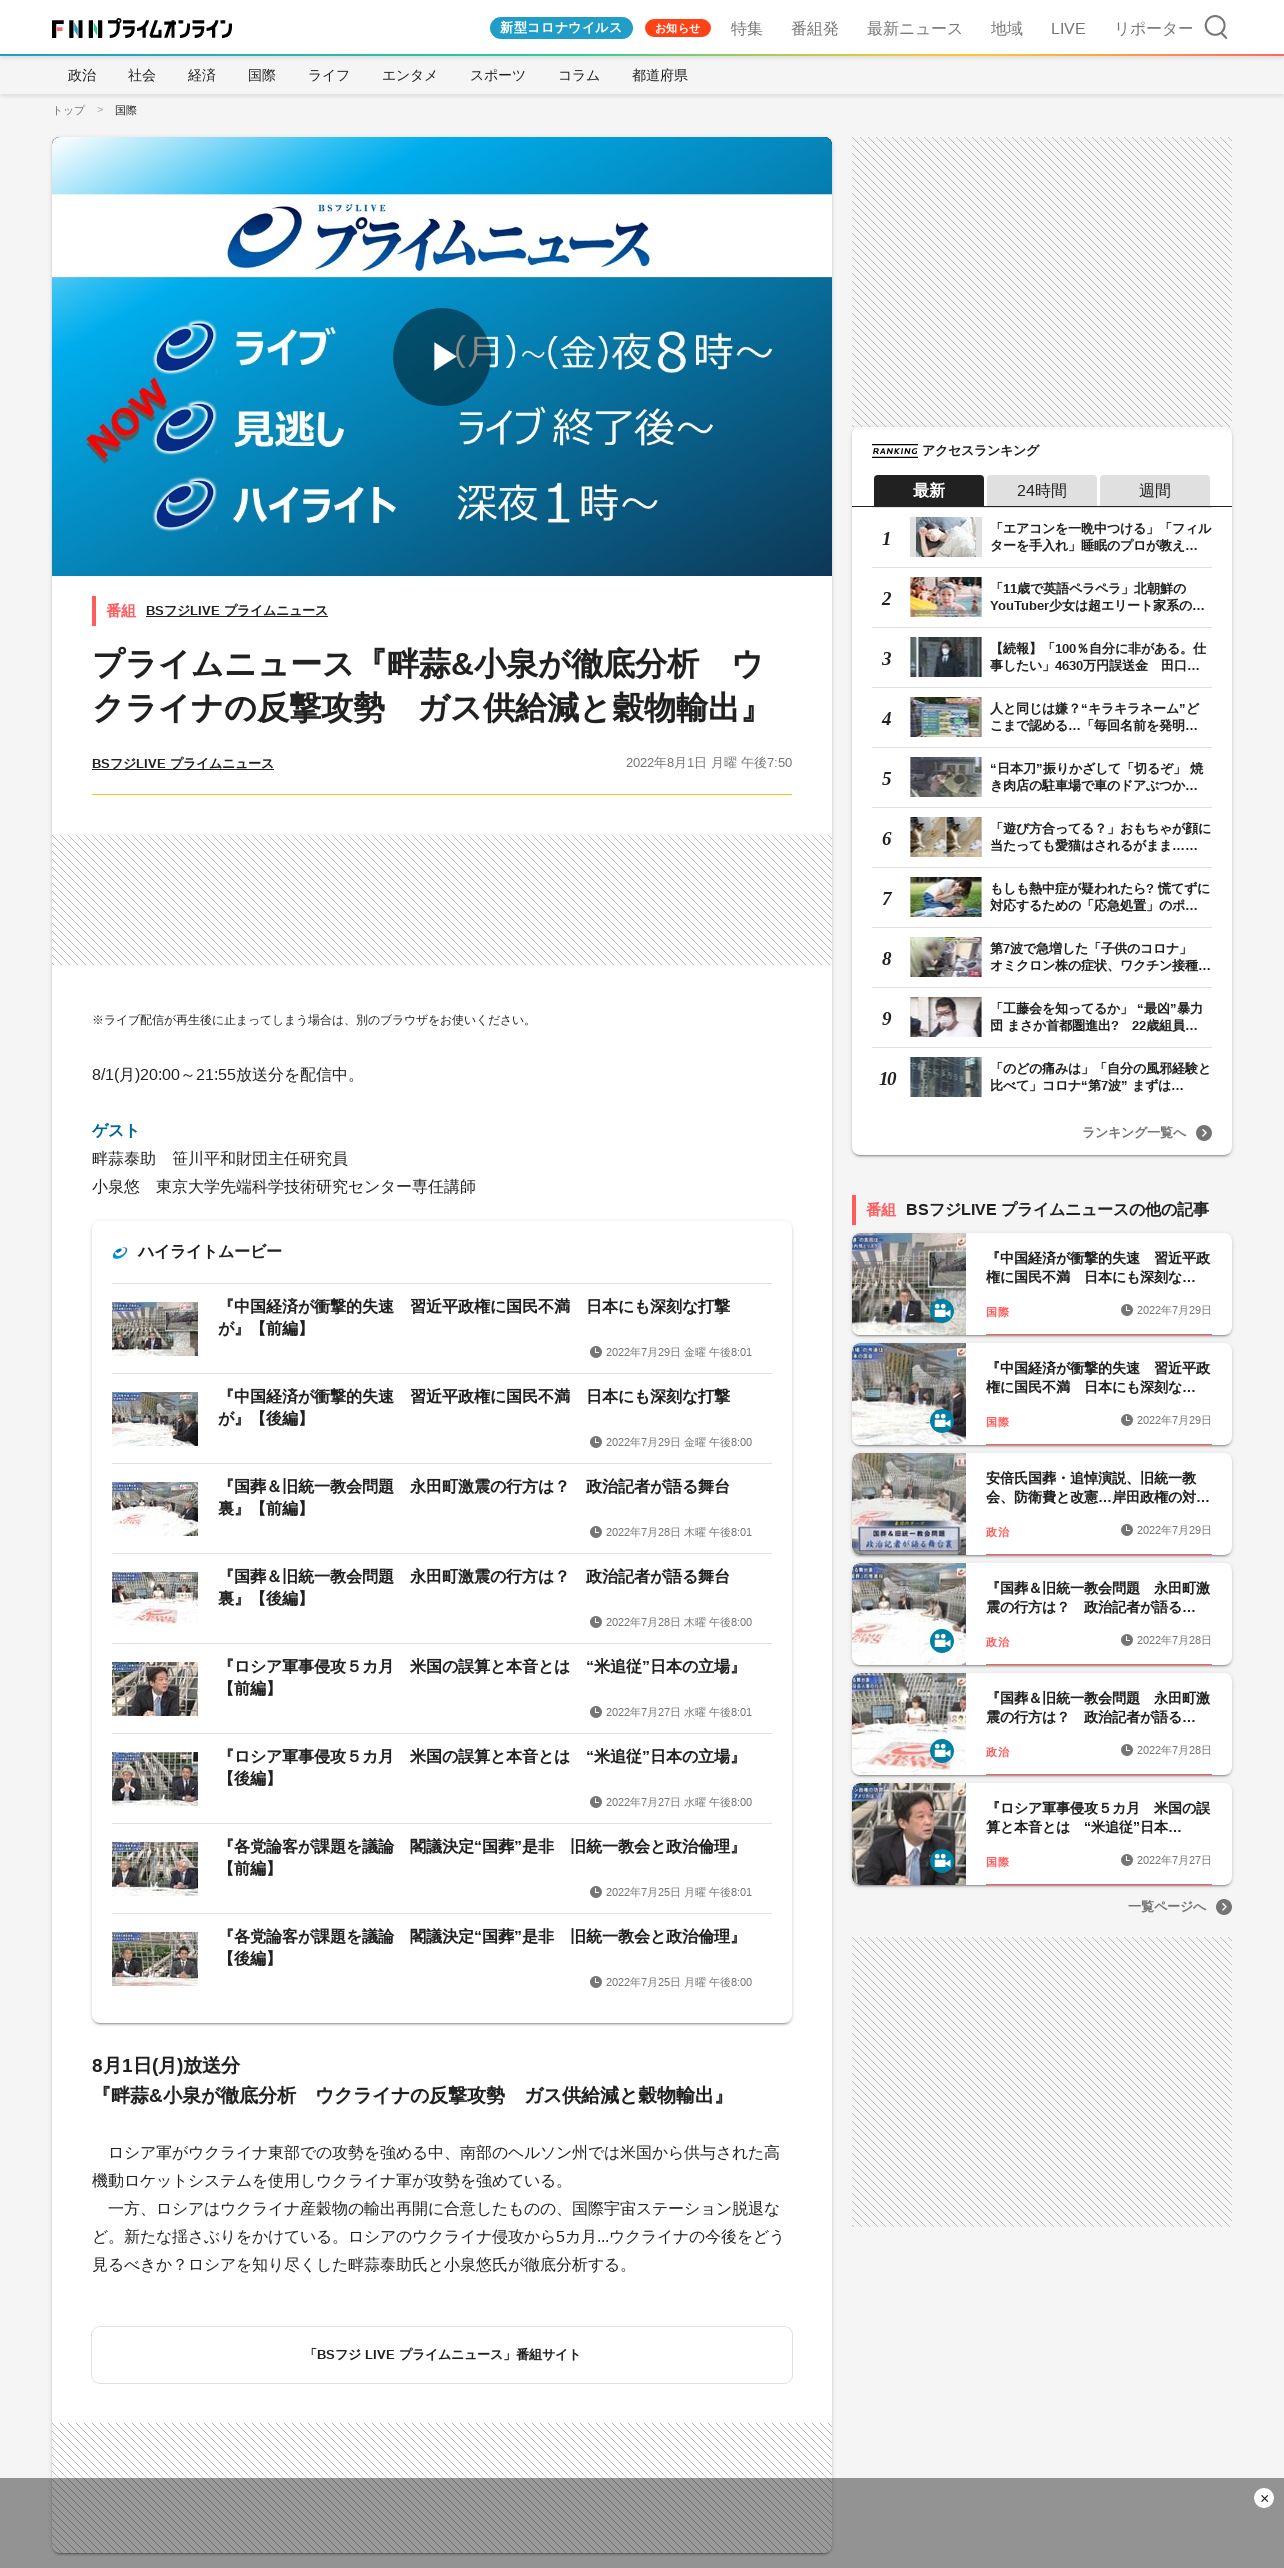
Task: Play the Prime News video
Action: click(x=441, y=356)
